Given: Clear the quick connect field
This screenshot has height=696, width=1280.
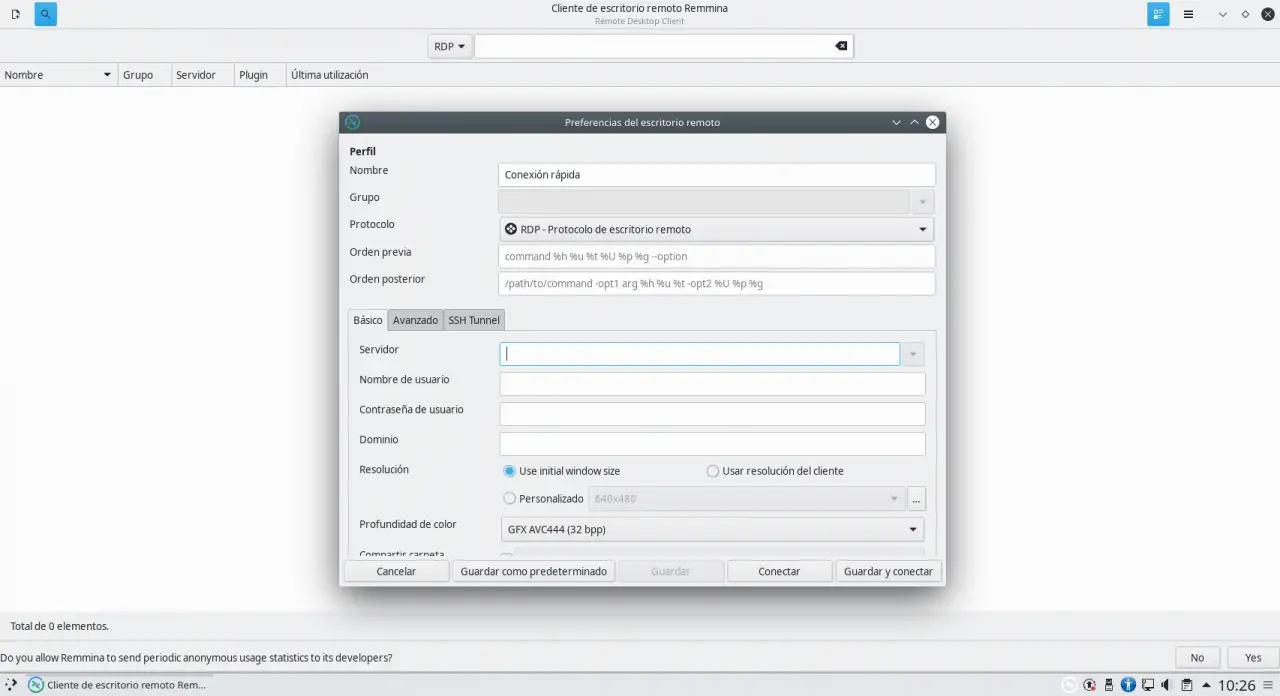Looking at the screenshot, I should (841, 46).
